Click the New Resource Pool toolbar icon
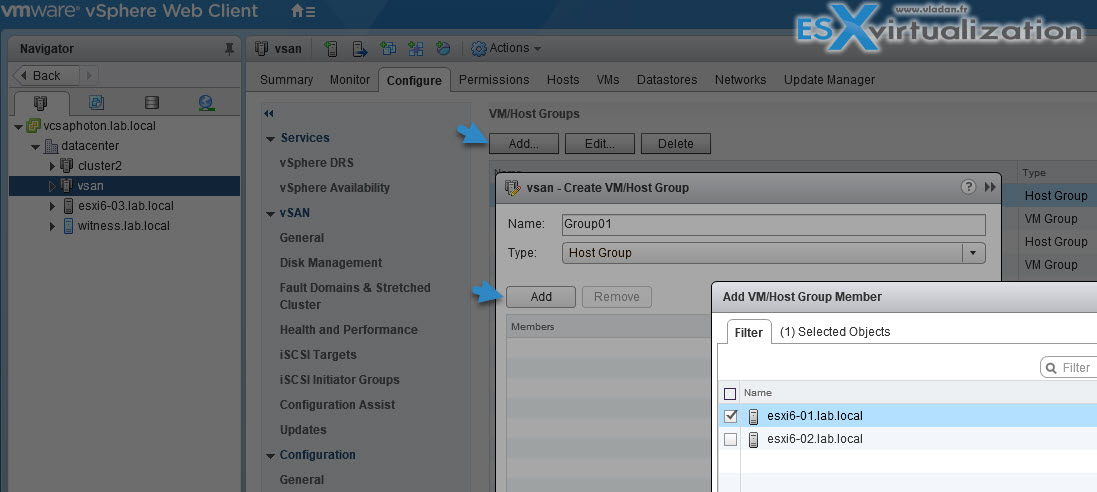 pyautogui.click(x=443, y=48)
